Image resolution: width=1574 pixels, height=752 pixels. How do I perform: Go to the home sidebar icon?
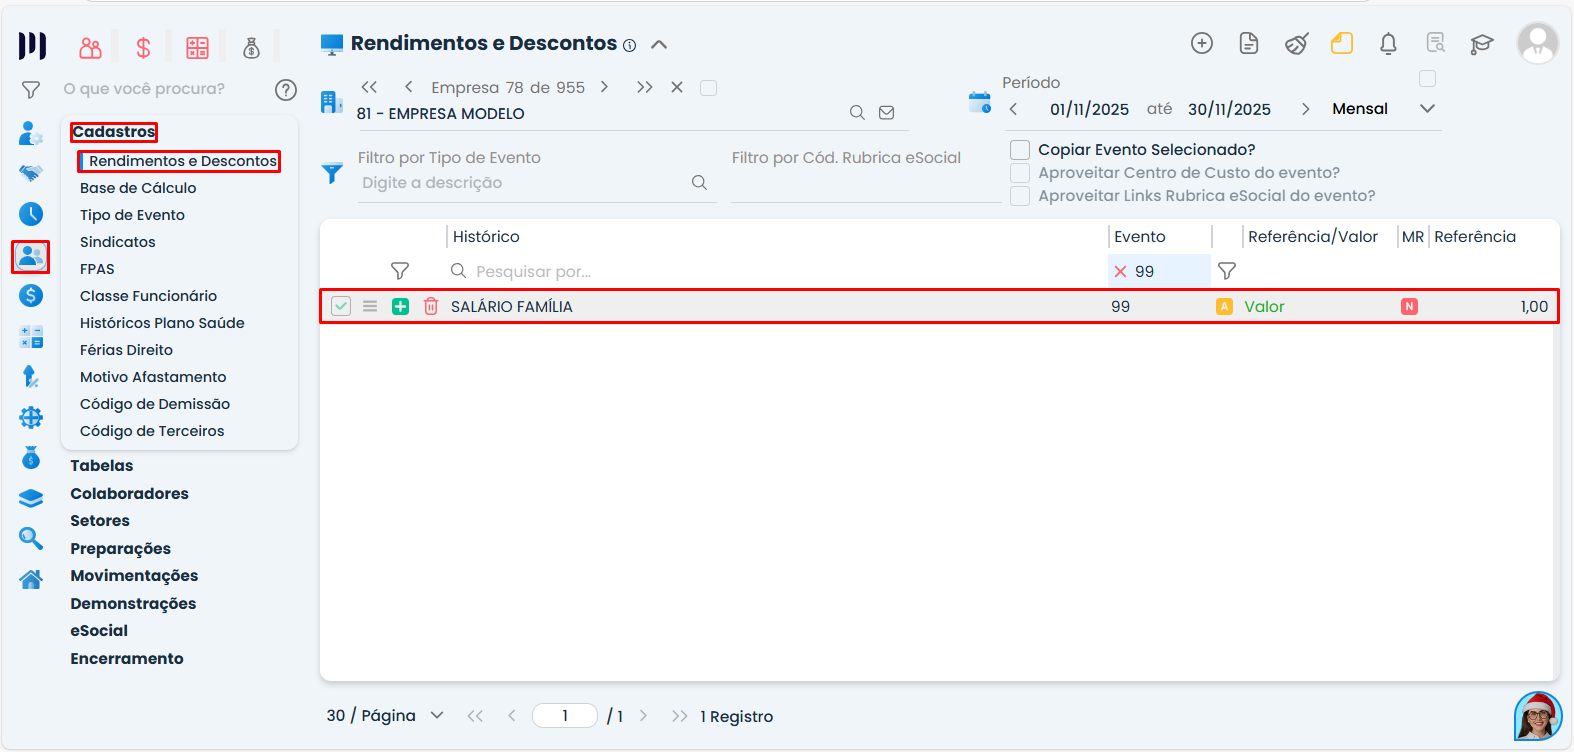pos(31,579)
